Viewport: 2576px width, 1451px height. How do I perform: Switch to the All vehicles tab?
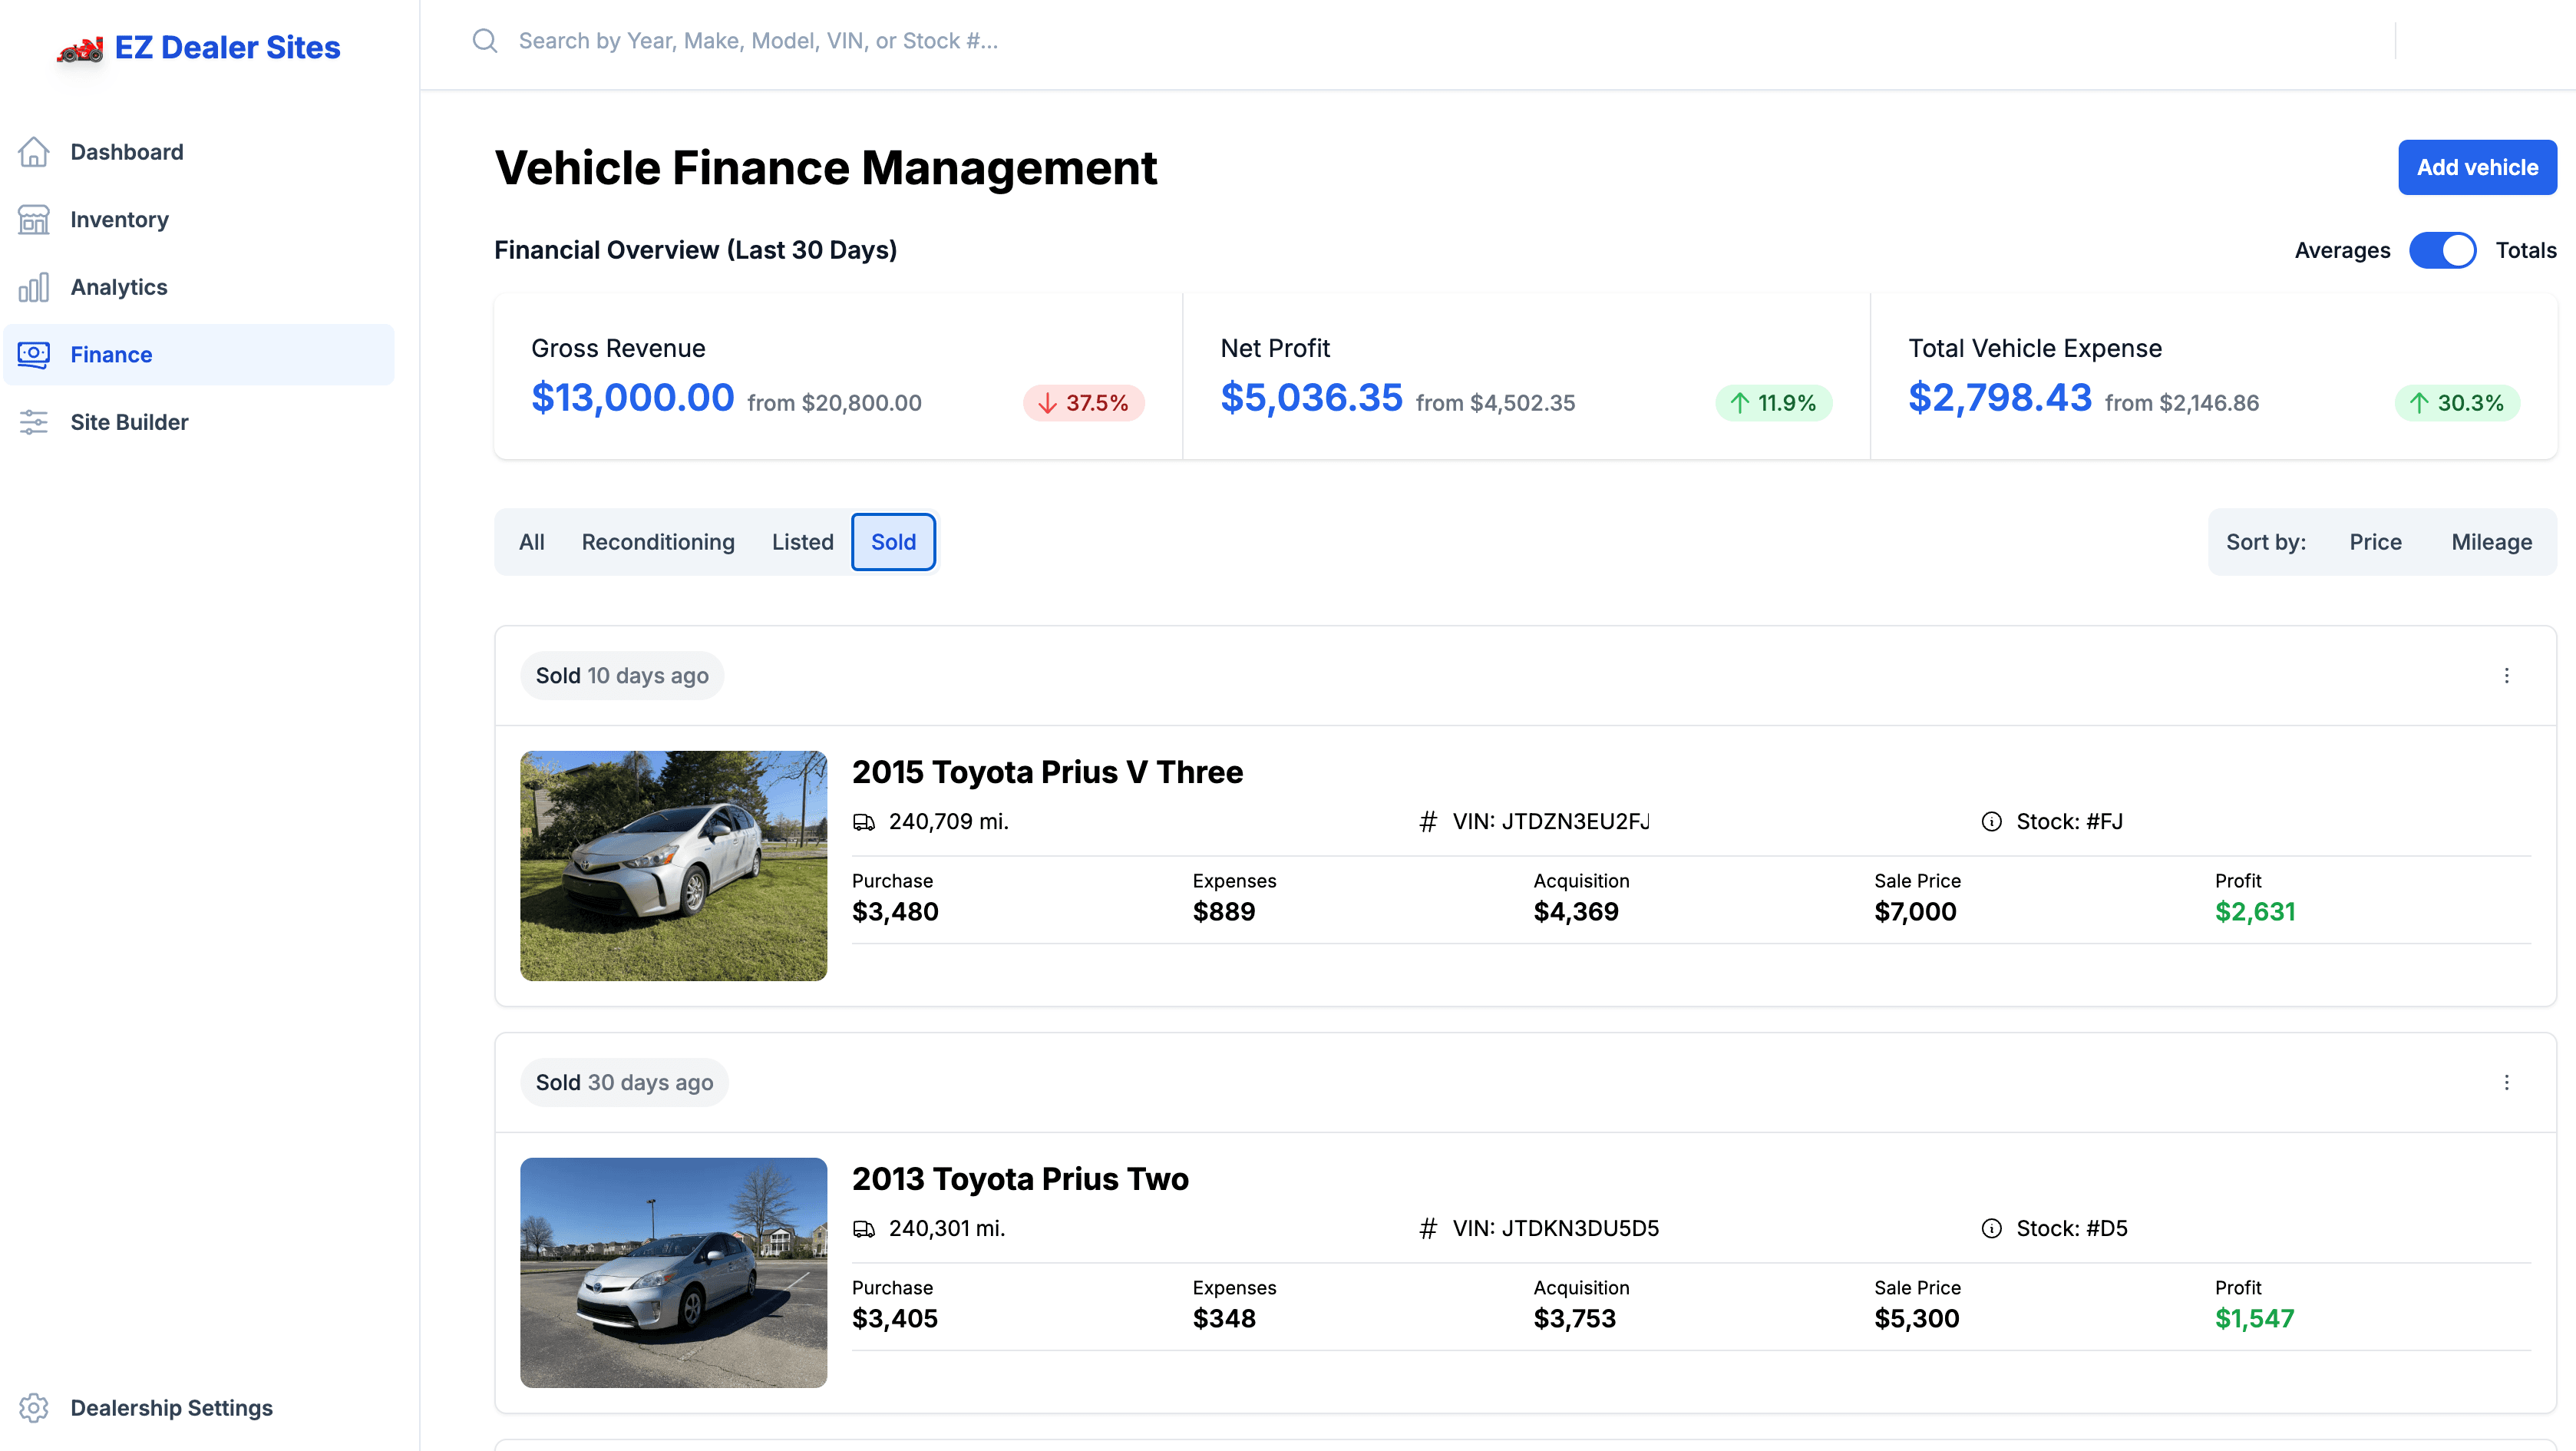[531, 541]
